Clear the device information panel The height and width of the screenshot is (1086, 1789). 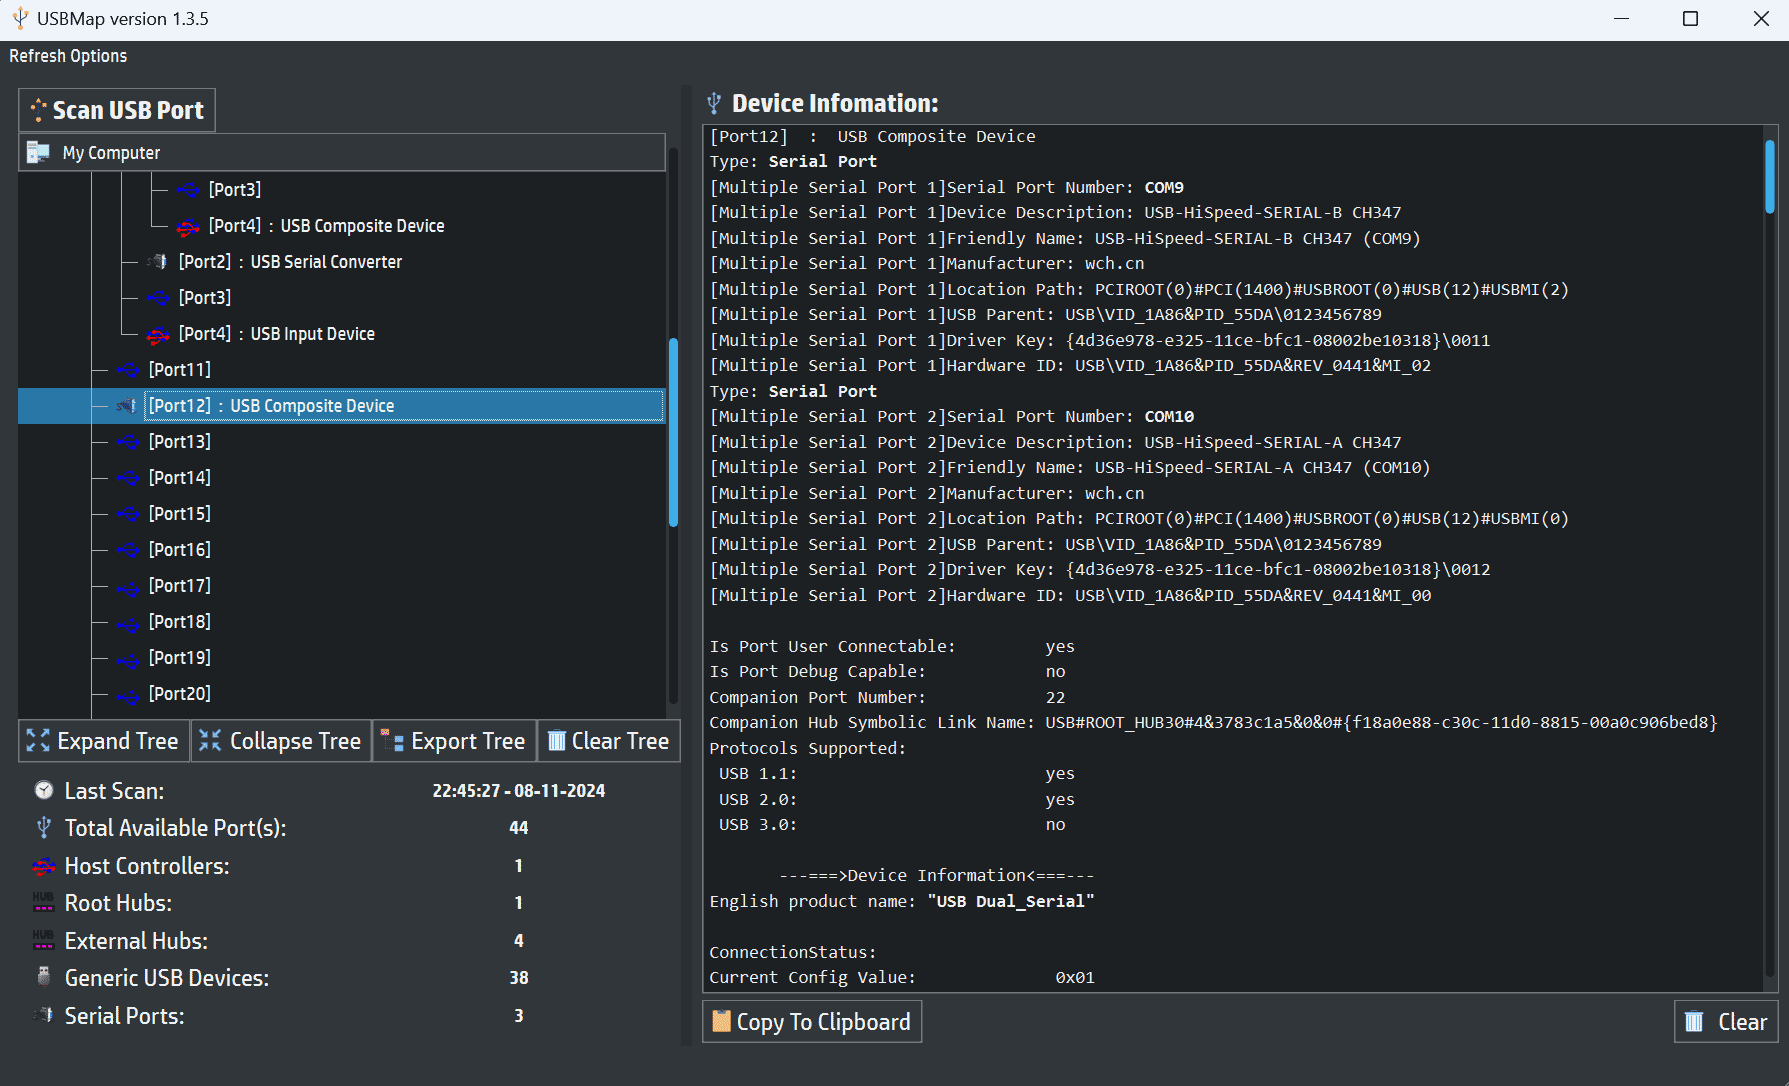[x=1726, y=1021]
